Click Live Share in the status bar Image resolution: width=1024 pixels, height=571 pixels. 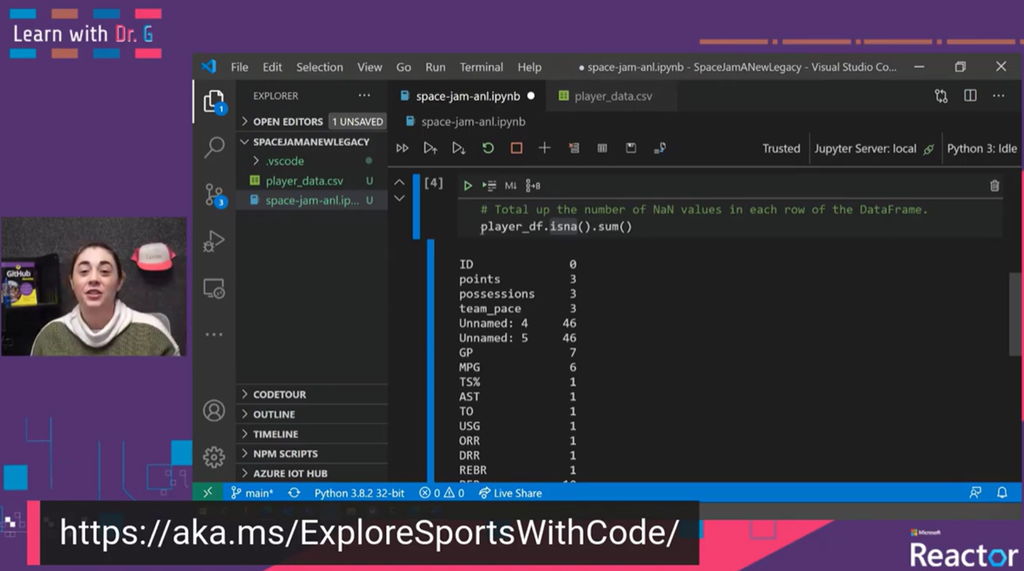(x=510, y=493)
